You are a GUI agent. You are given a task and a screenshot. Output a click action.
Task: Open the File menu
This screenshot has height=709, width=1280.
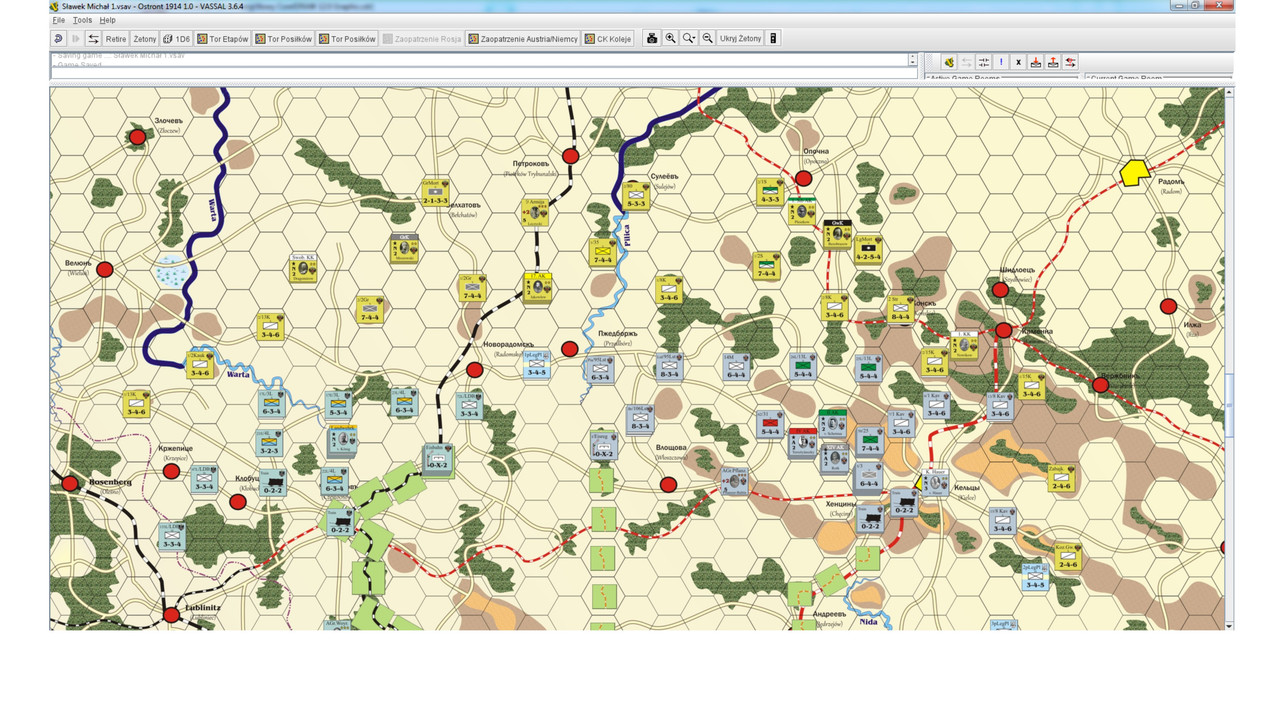59,20
